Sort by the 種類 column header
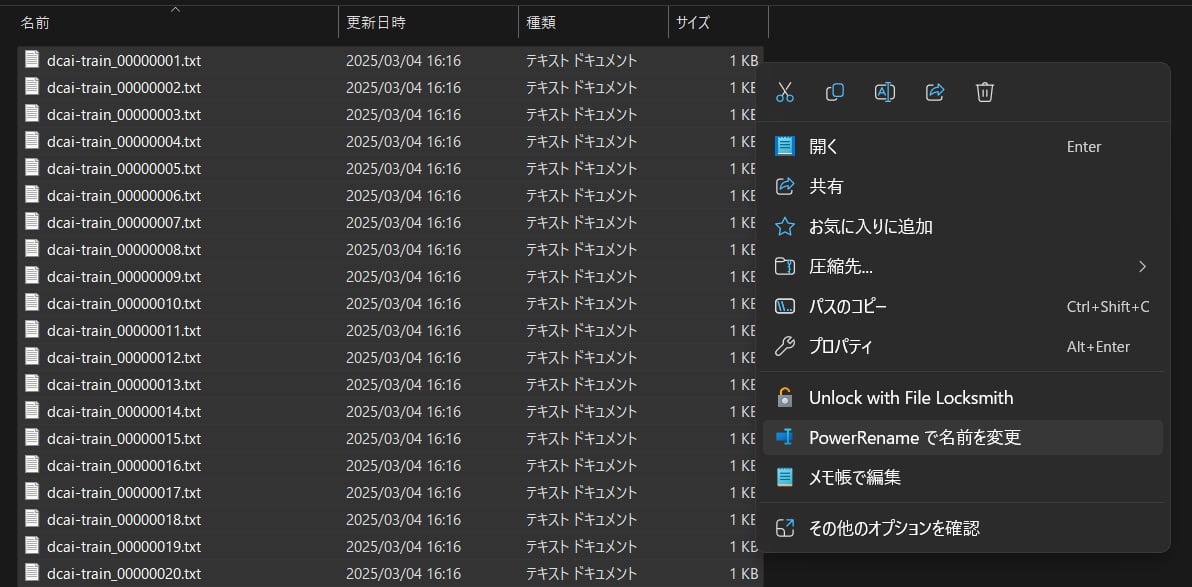The width and height of the screenshot is (1192, 587). click(594, 23)
